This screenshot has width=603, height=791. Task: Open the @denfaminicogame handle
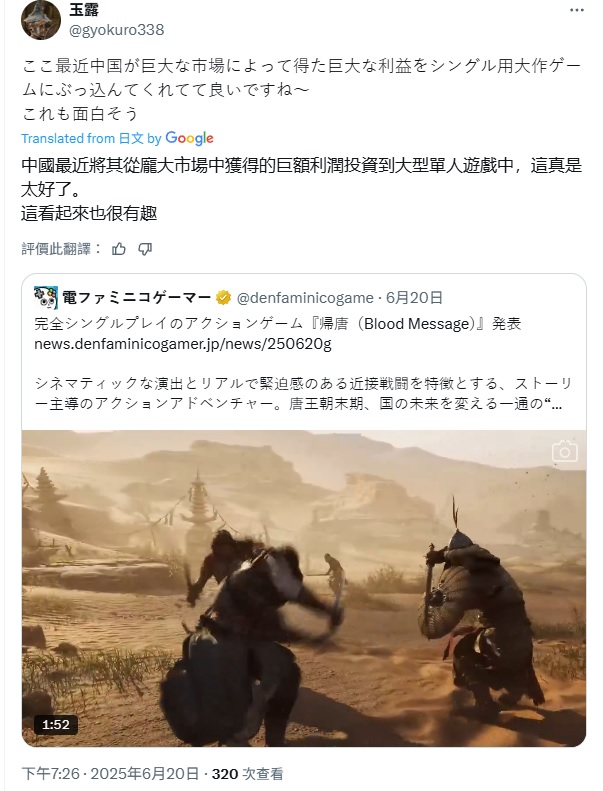coord(305,298)
